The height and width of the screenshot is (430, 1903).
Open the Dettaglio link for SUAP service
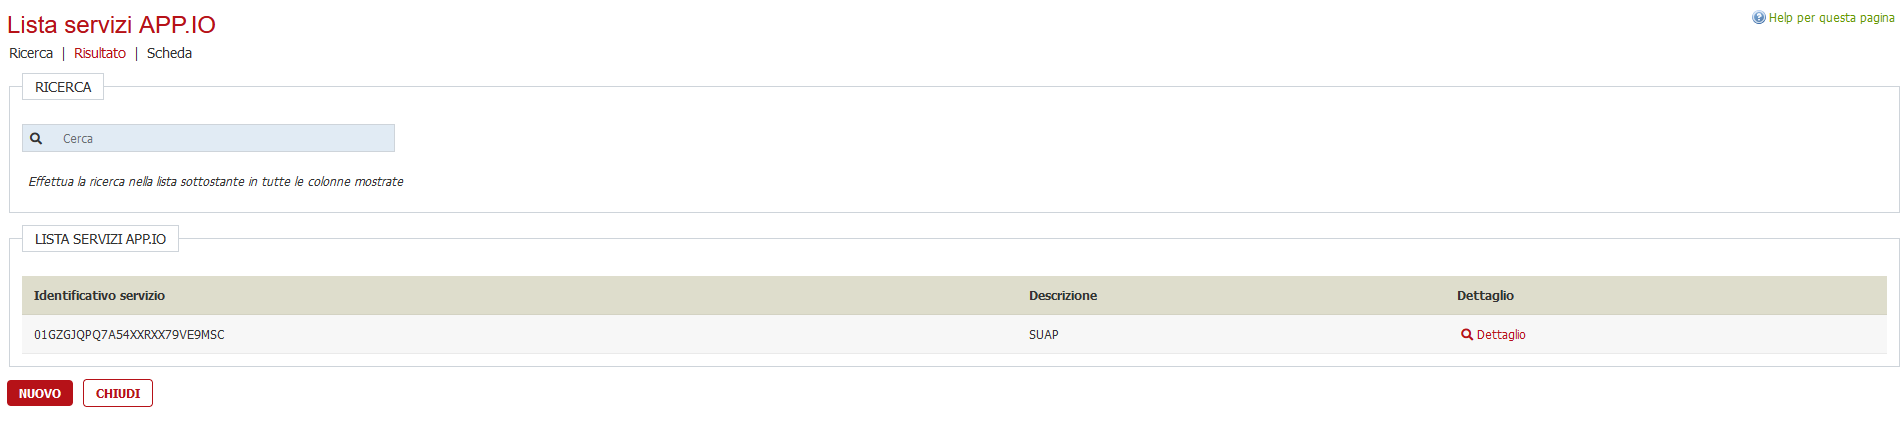pyautogui.click(x=1501, y=335)
